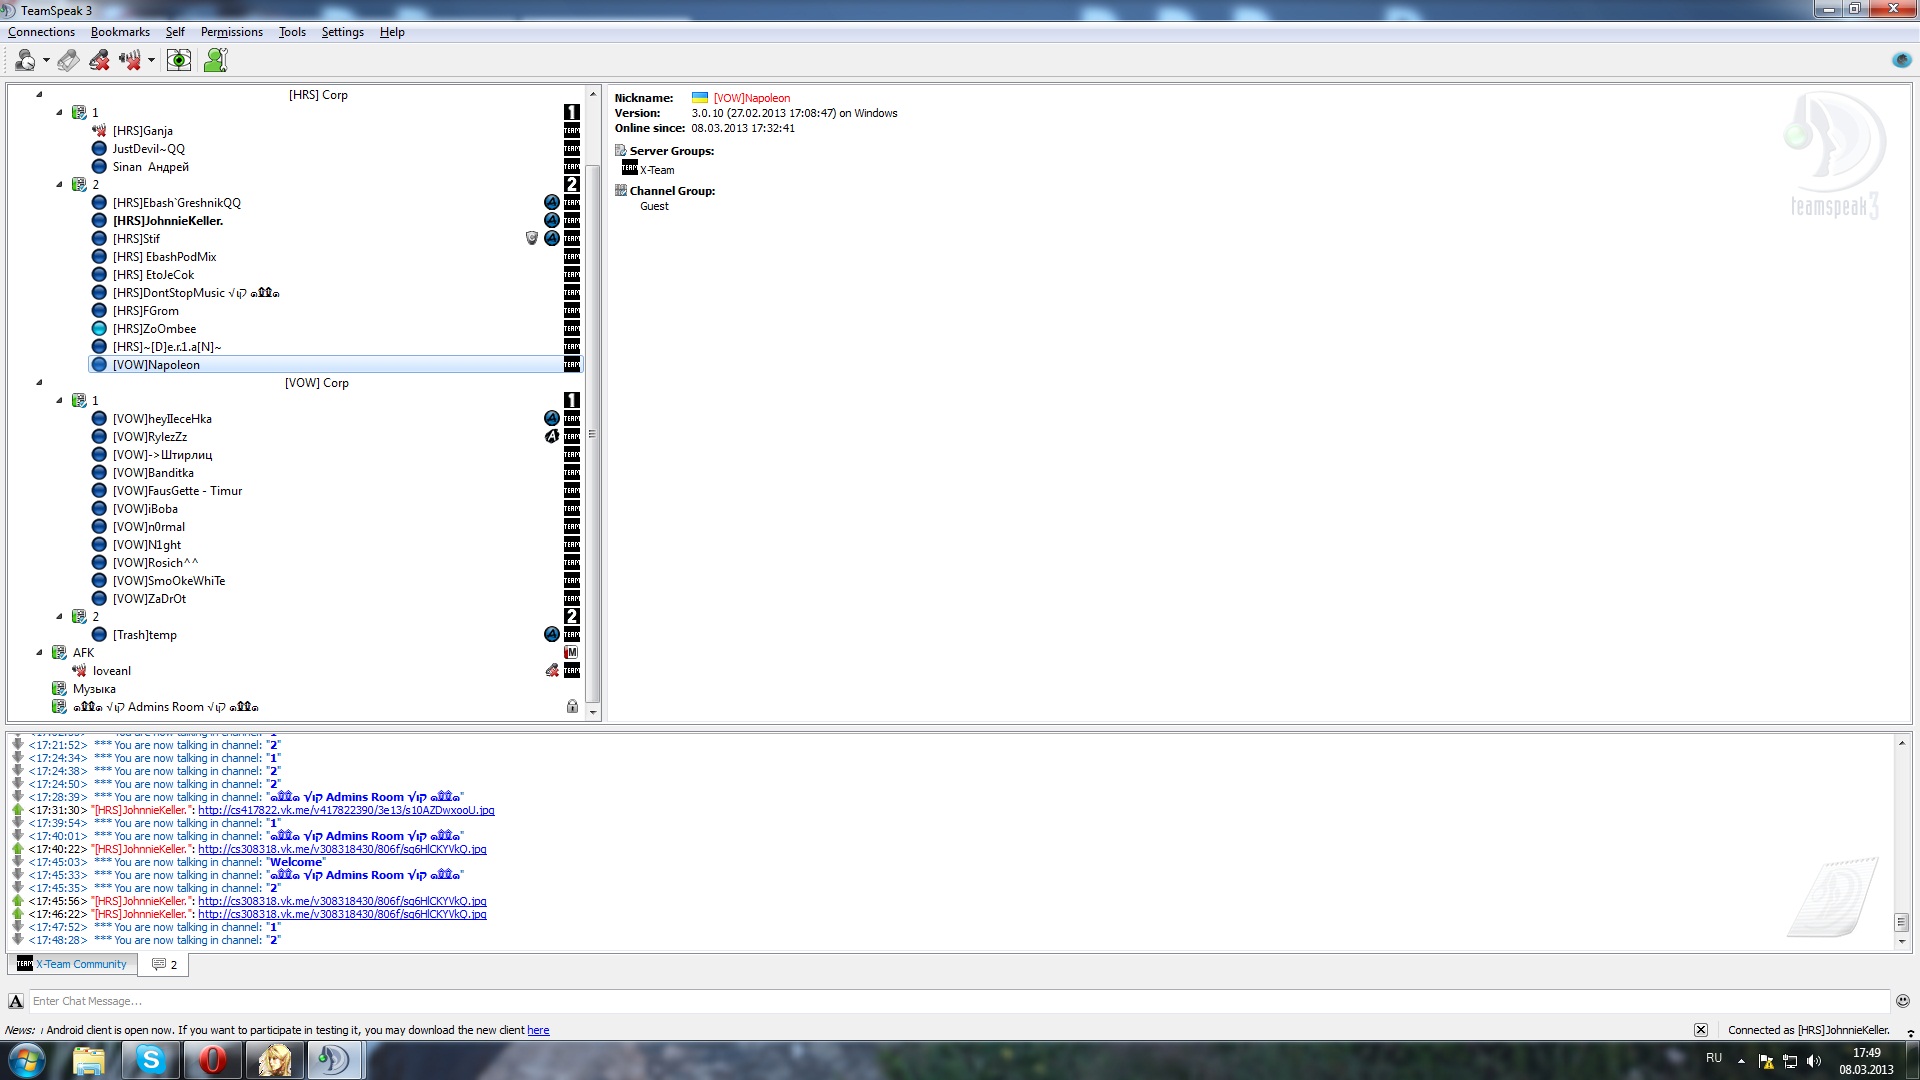This screenshot has width=1920, height=1080.
Task: Click the AFK channel icon
Action: [x=59, y=653]
